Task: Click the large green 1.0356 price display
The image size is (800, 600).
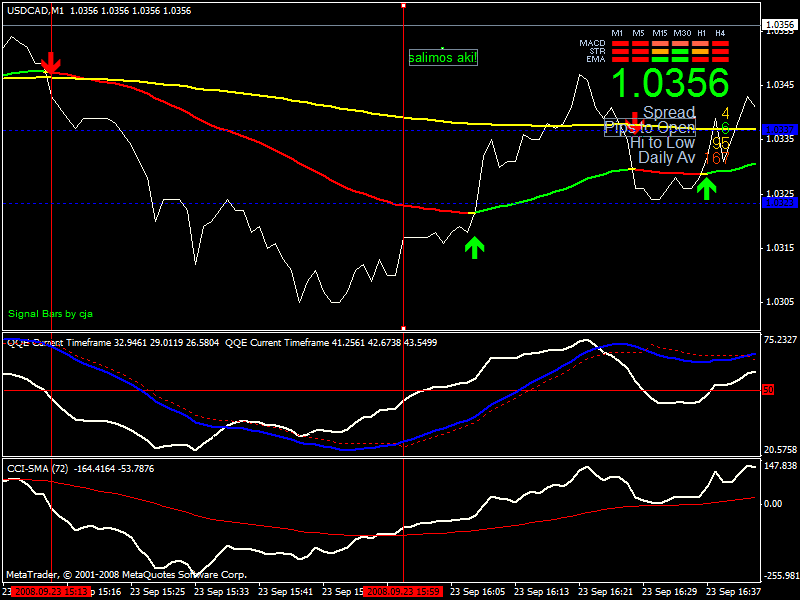Action: 670,84
